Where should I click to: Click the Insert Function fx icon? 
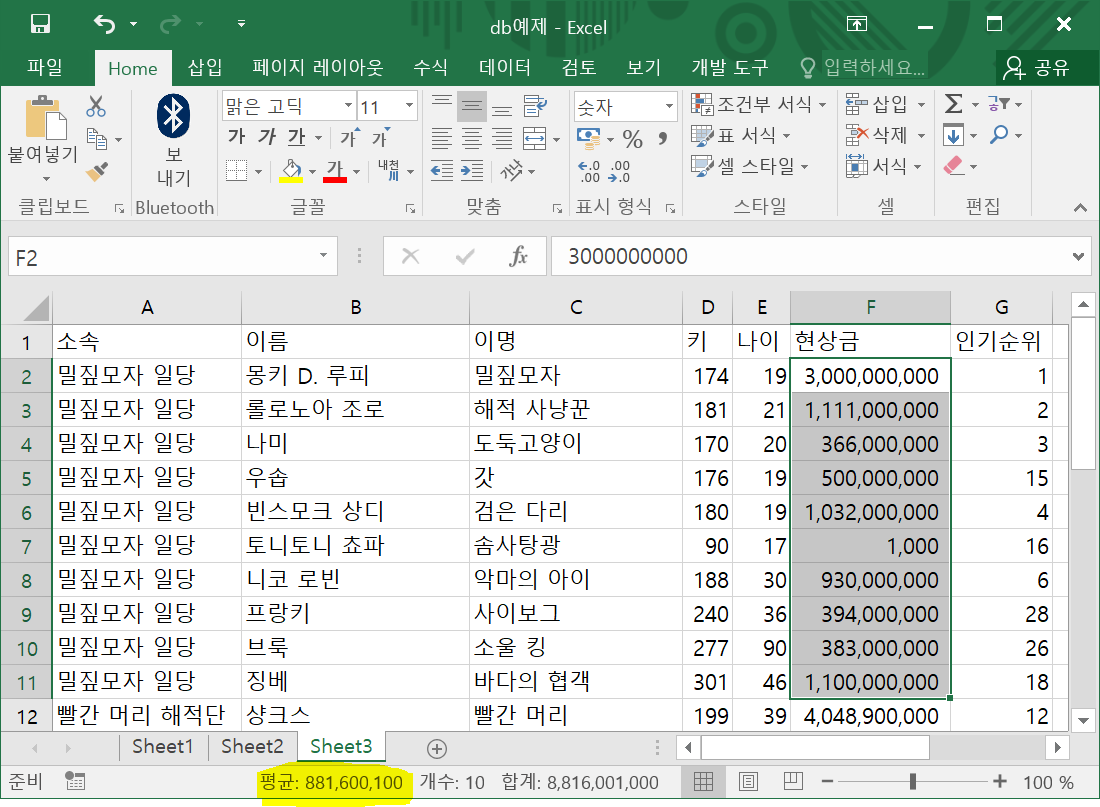518,256
